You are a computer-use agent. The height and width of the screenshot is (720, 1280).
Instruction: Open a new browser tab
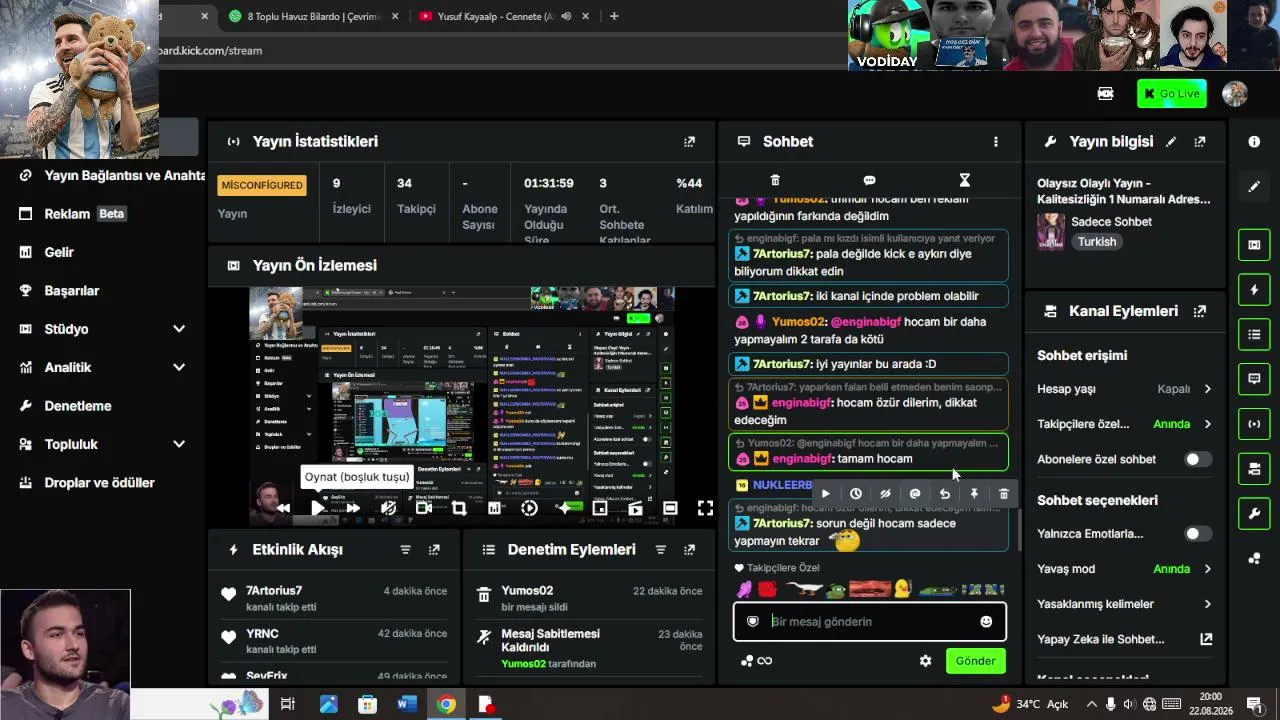click(x=614, y=16)
